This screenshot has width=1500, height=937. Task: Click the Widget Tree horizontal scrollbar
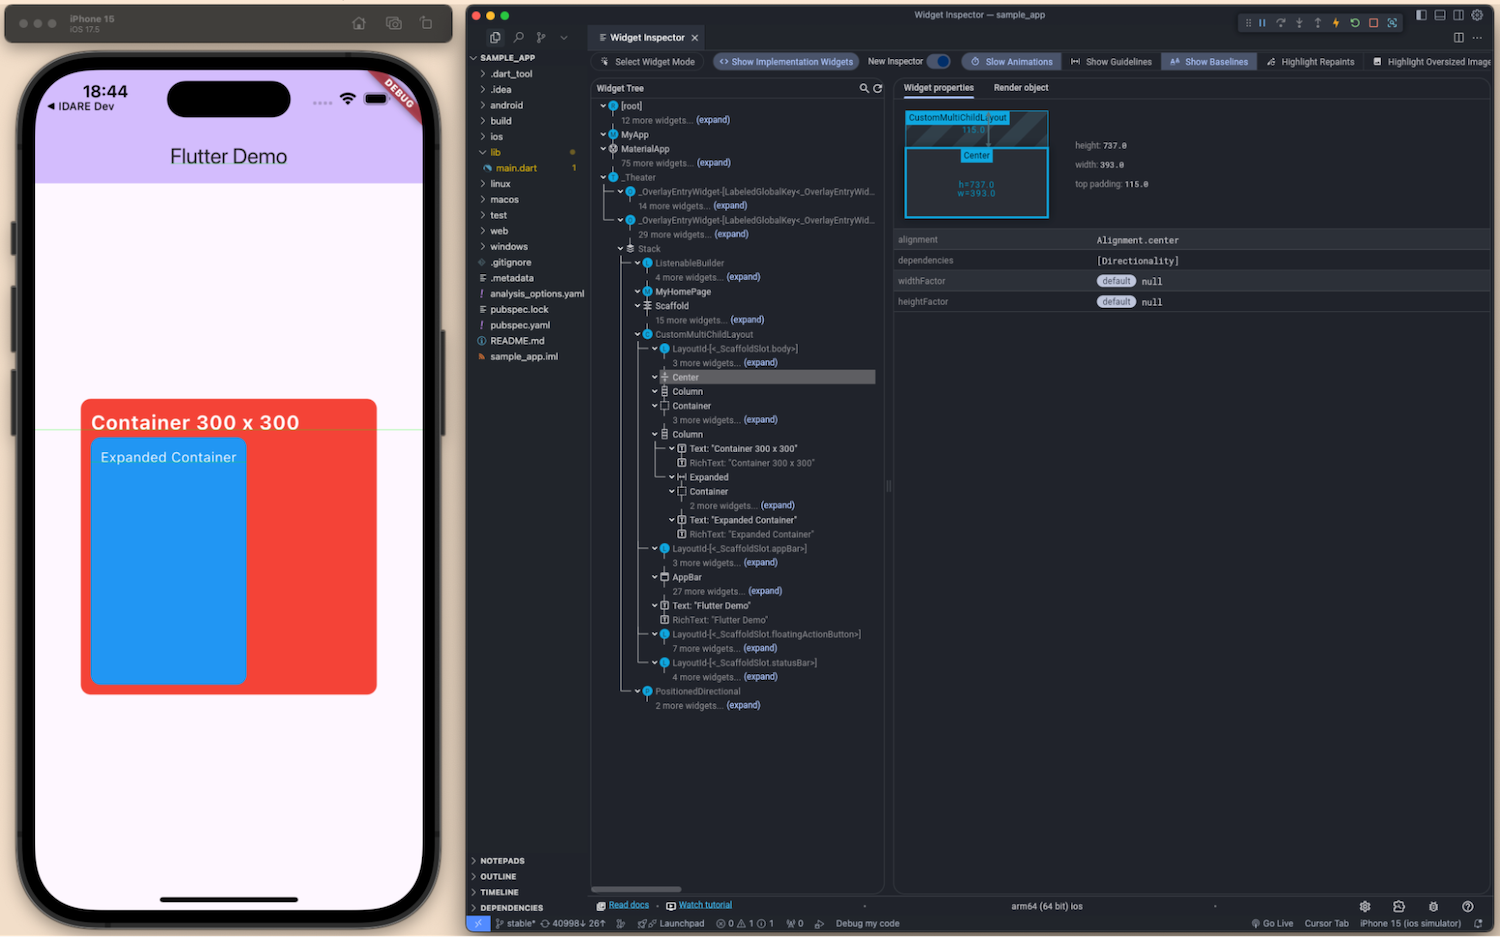(x=636, y=889)
